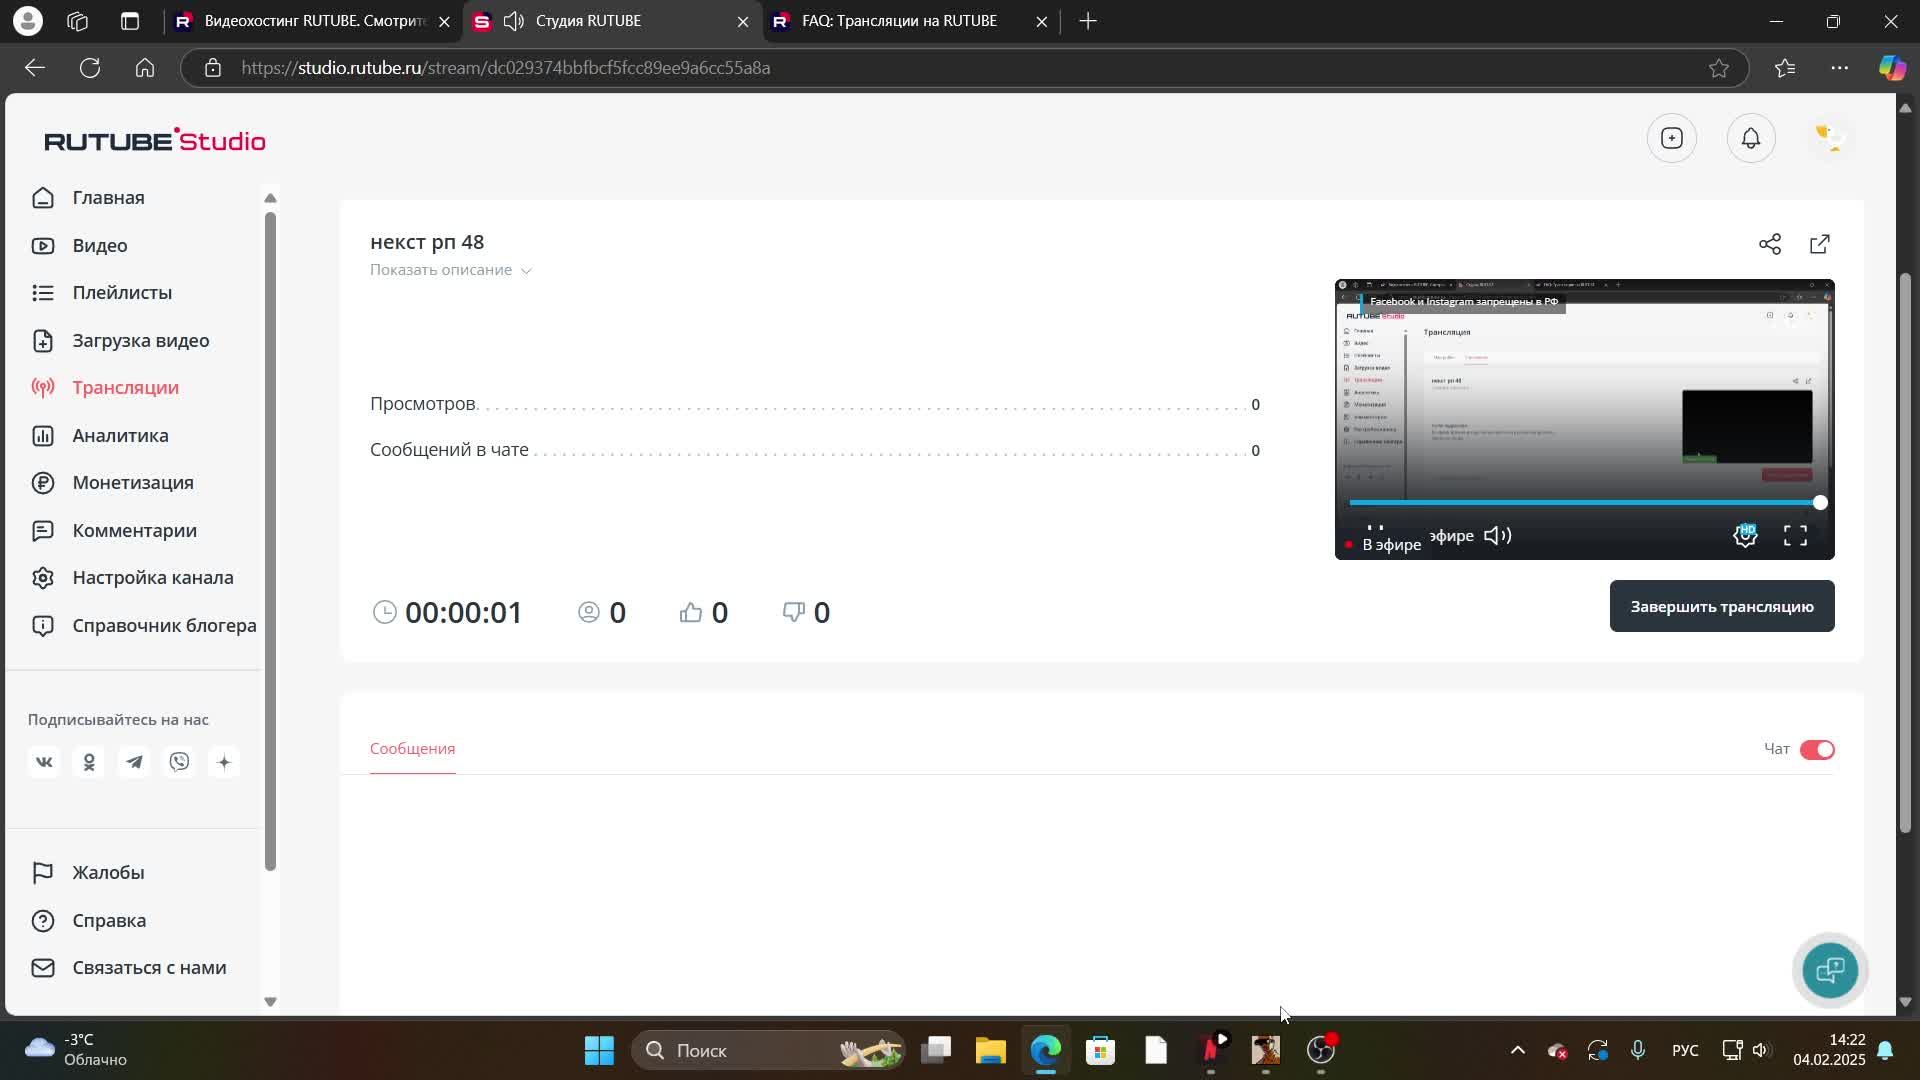Open stream in new window icon

1819,244
